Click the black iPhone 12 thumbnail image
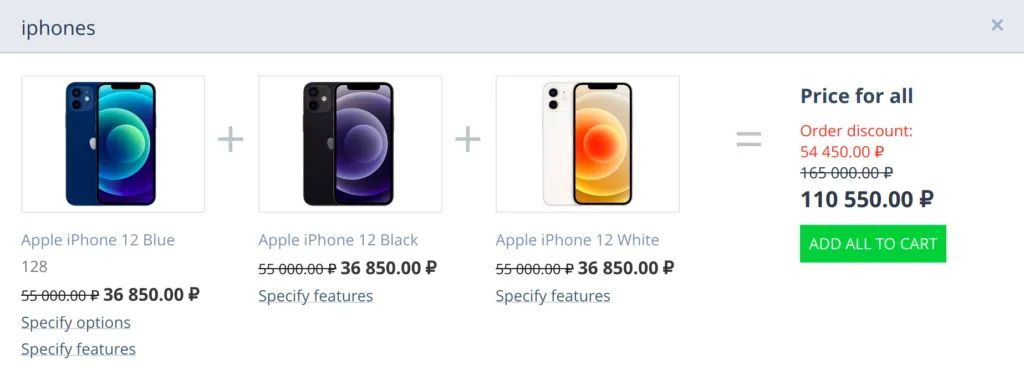Screen dimensions: 1024x370 pyautogui.click(x=350, y=144)
